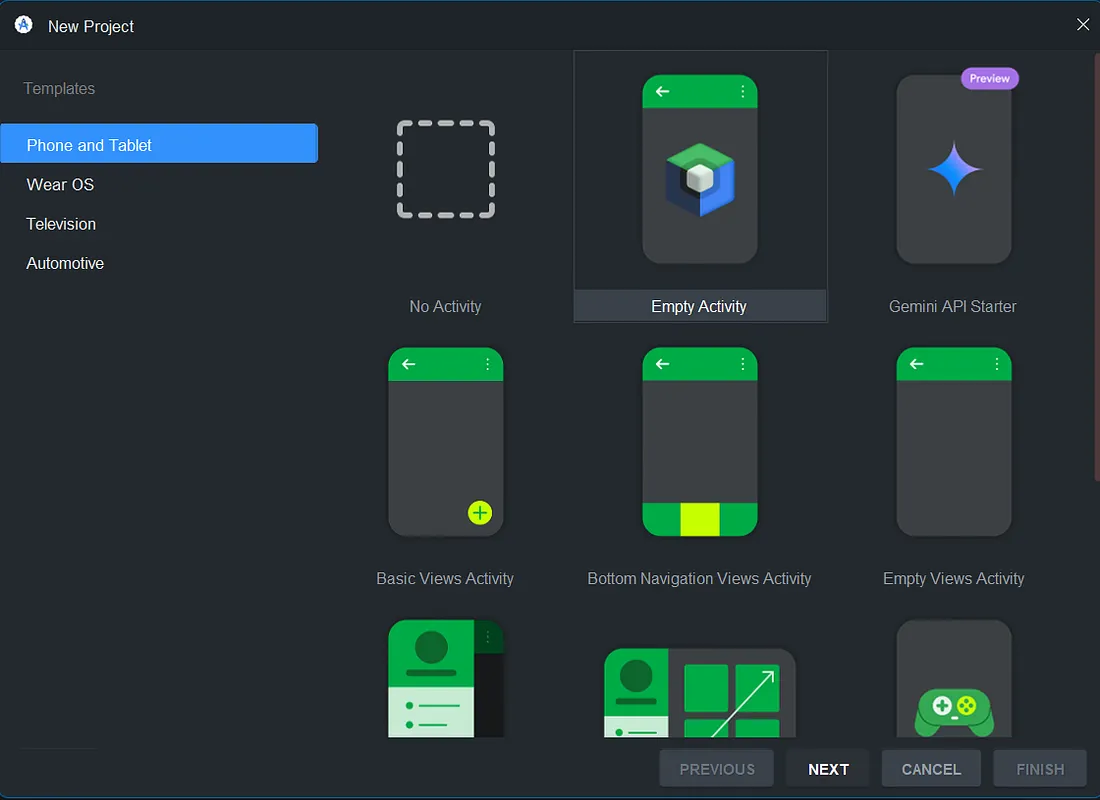Screen dimensions: 1100x800
Task: Select the game controller template thumbnail
Action: [x=953, y=679]
